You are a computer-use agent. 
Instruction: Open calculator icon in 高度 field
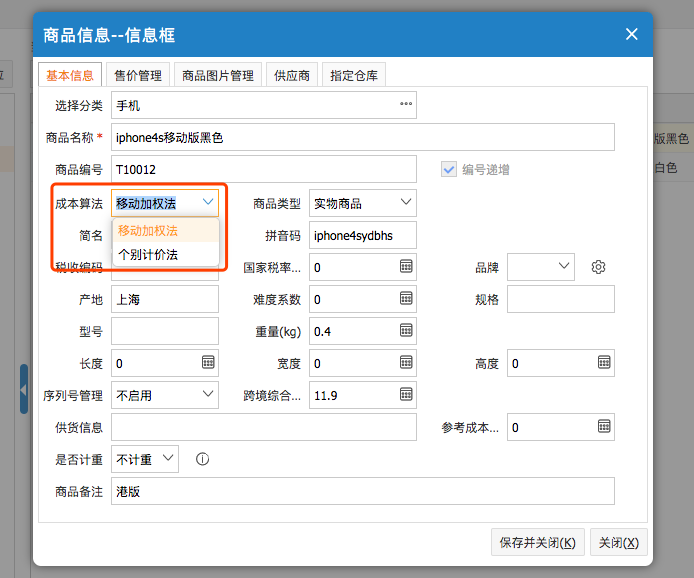(x=604, y=363)
